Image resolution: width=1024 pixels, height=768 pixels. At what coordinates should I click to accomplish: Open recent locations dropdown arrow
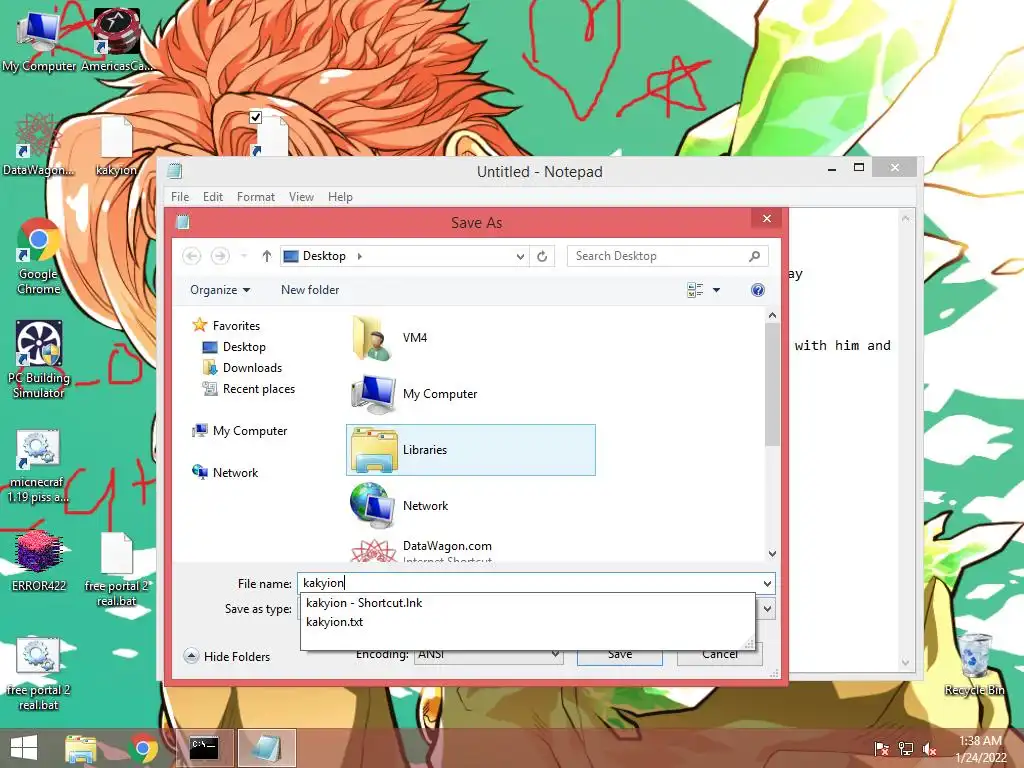[x=244, y=256]
